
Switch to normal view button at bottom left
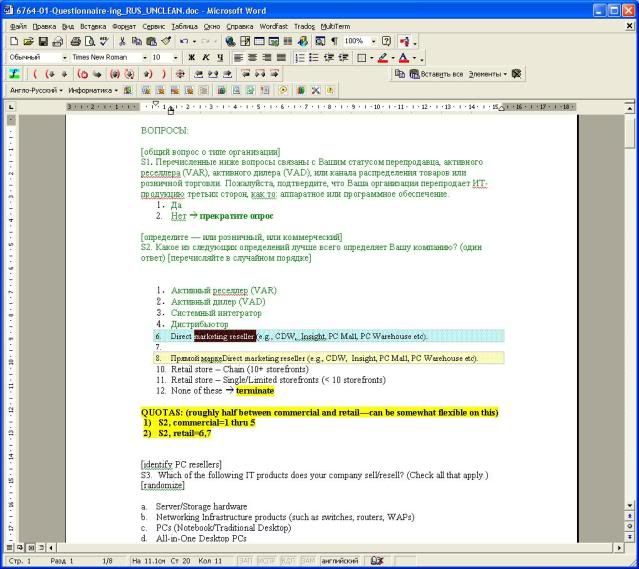coord(10,548)
